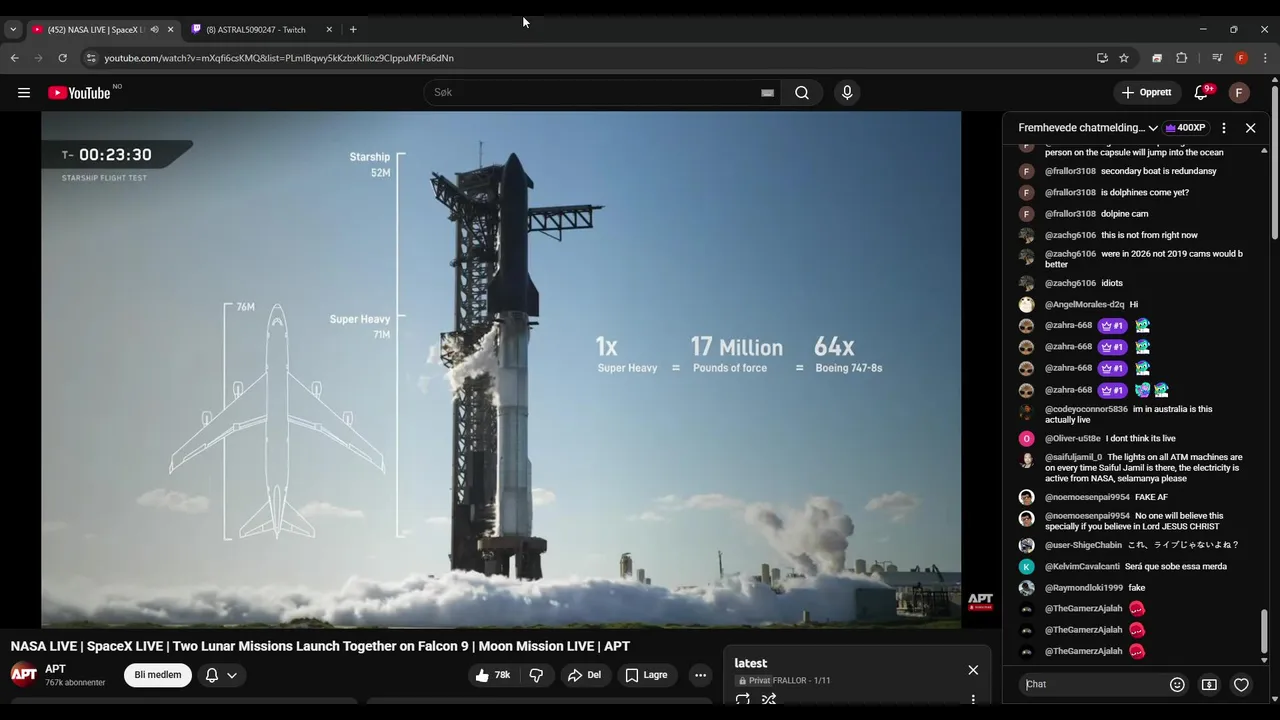Click the video player frame
The image size is (1280, 720).
501,369
